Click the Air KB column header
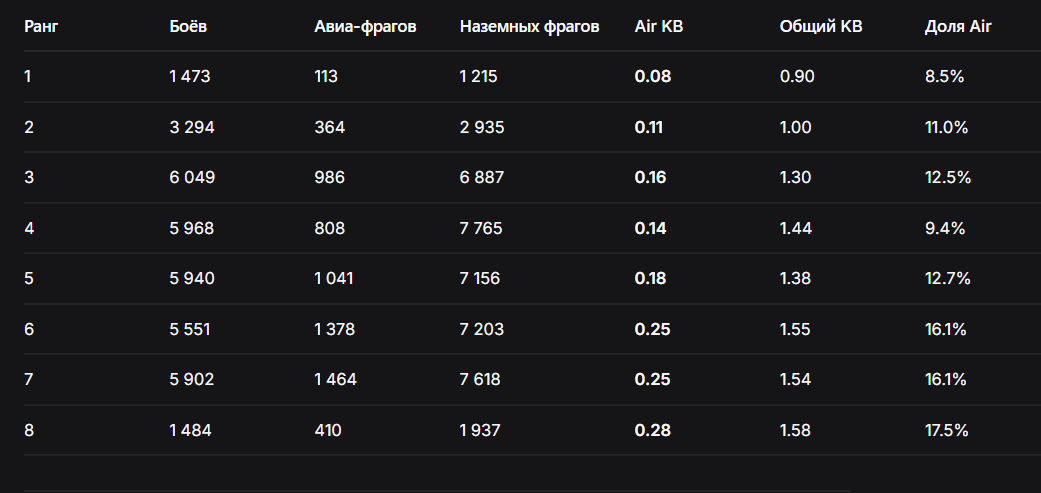1041x493 pixels. 658,27
